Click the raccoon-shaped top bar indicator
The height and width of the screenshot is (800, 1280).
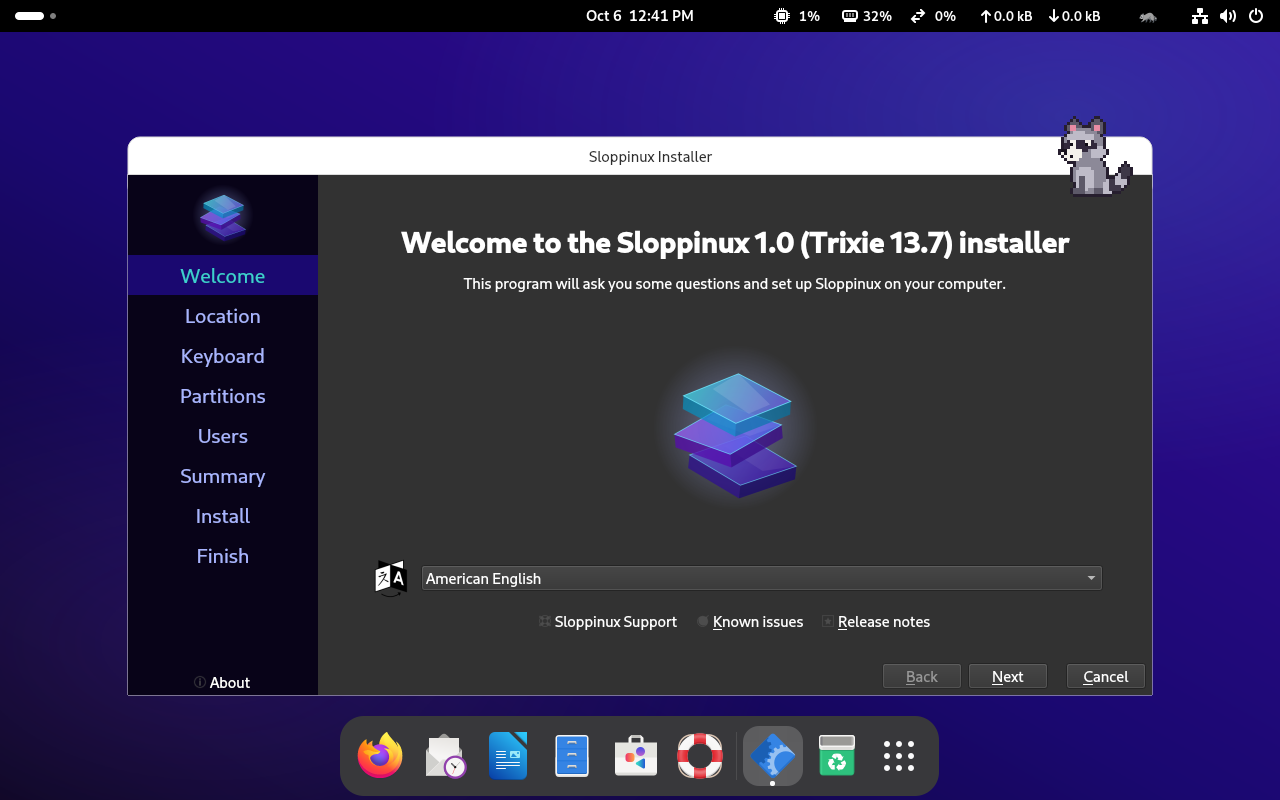click(x=1148, y=16)
